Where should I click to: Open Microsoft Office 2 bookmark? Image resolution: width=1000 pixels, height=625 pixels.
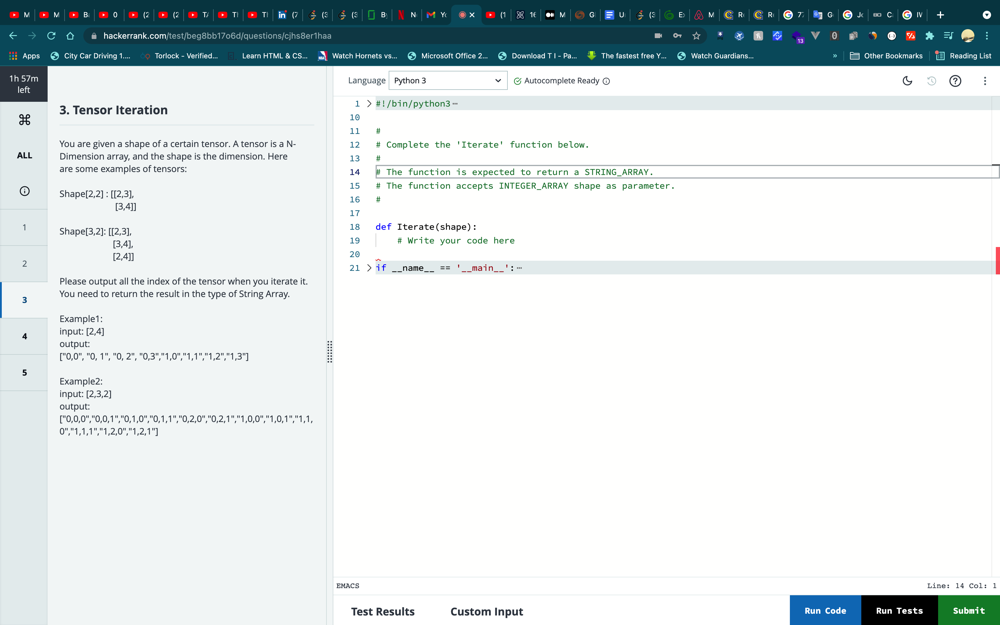[x=448, y=55]
